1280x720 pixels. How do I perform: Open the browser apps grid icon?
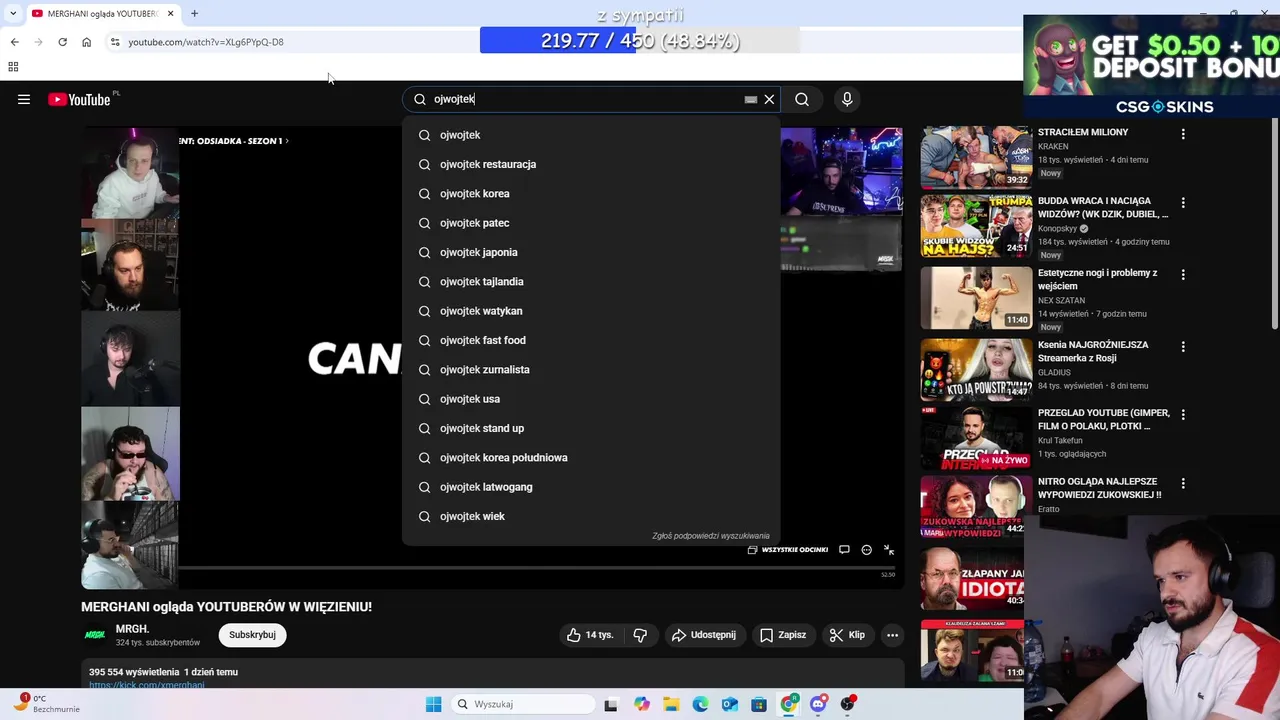13,67
